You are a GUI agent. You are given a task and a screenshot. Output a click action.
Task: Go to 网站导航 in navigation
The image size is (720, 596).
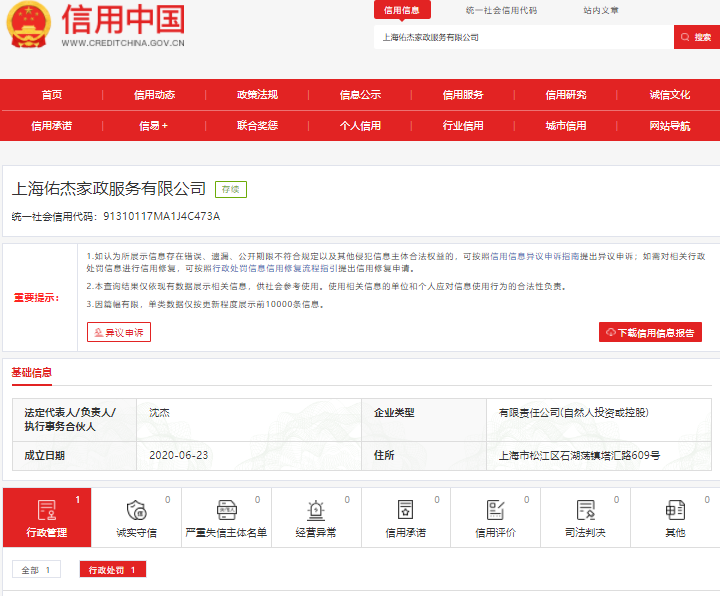coord(669,126)
